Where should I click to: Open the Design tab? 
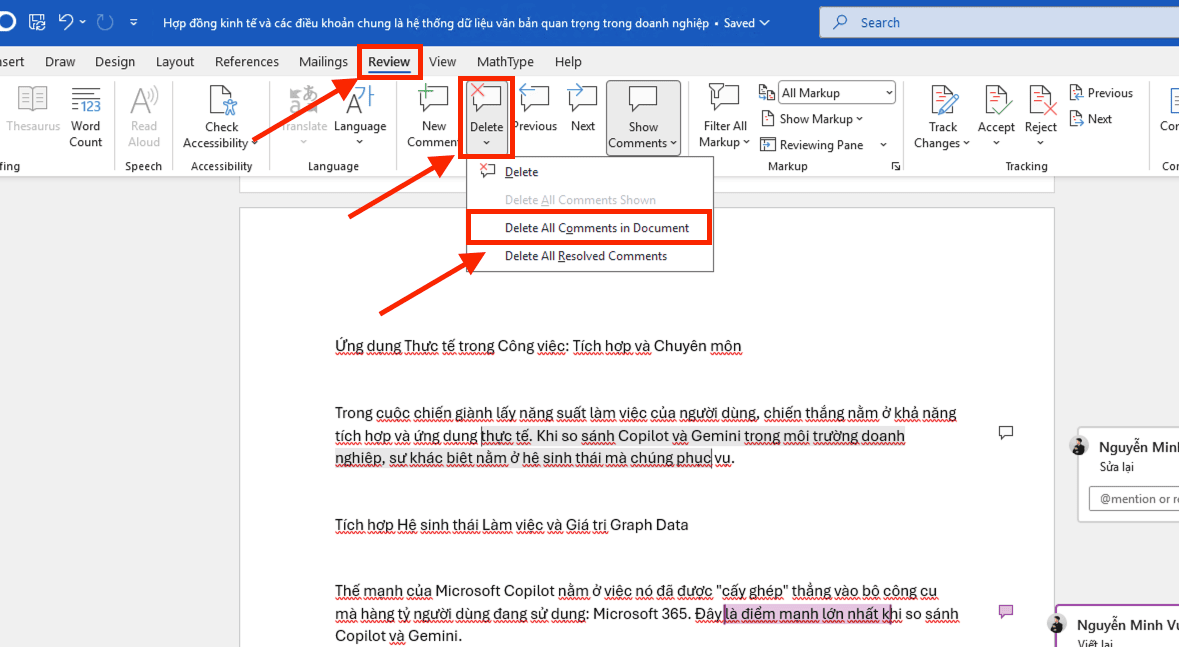tap(115, 62)
